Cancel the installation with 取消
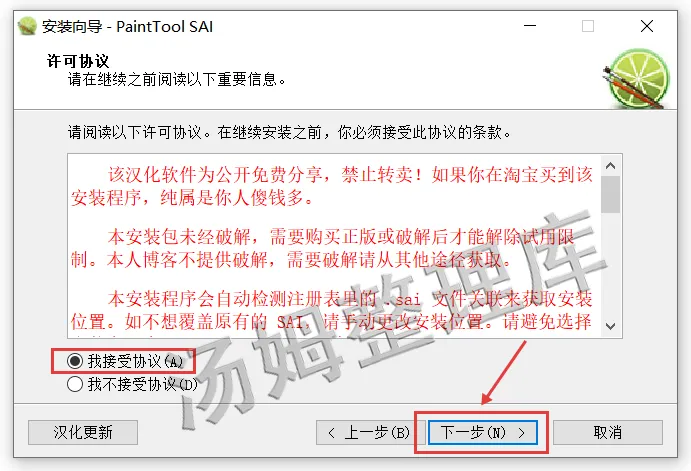Image resolution: width=691 pixels, height=471 pixels. point(608,432)
